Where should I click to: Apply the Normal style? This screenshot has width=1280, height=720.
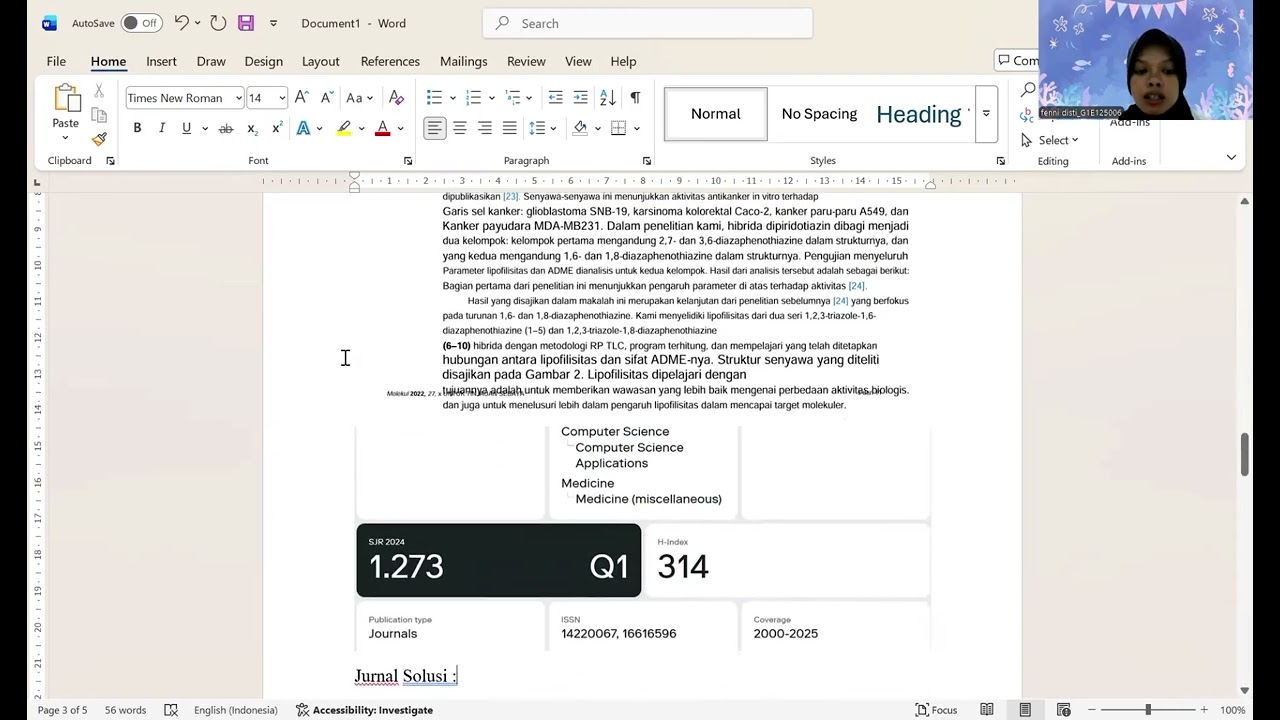pyautogui.click(x=716, y=114)
